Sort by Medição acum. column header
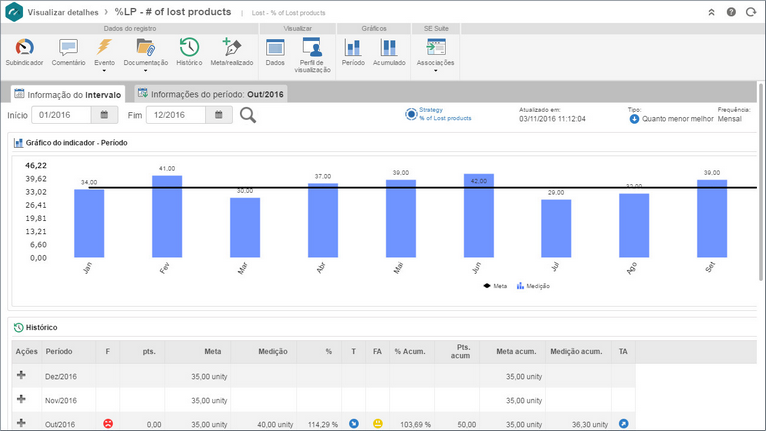Viewport: 766px width, 431px height. point(576,351)
